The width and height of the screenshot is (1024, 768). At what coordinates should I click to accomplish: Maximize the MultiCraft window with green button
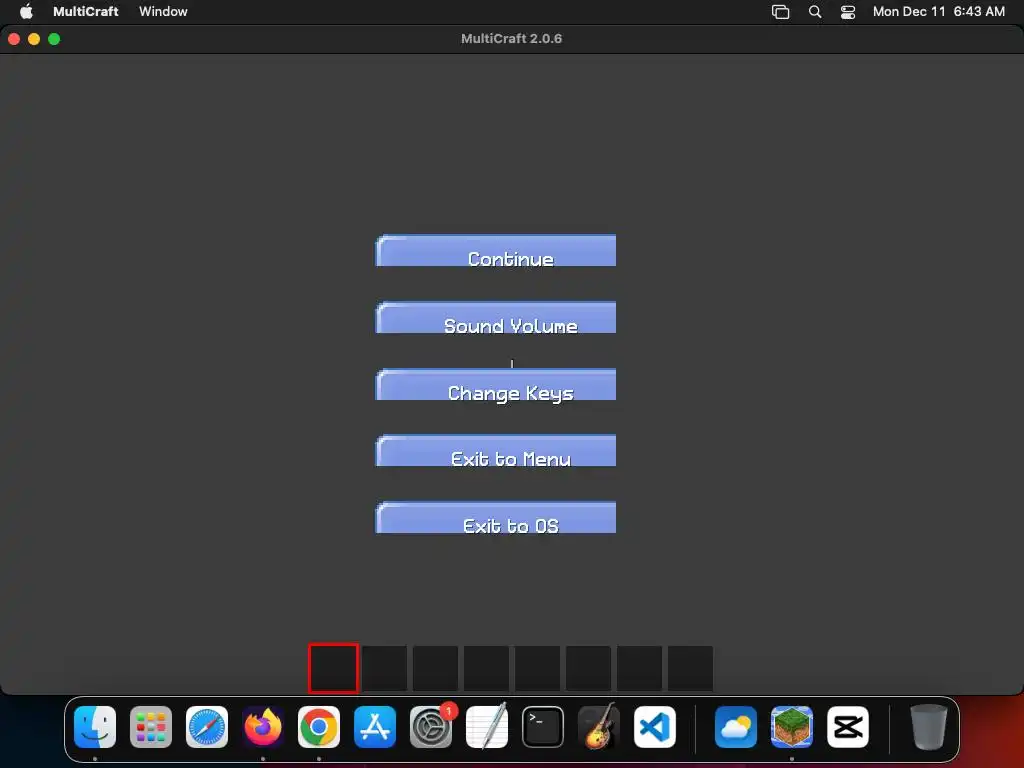point(54,39)
